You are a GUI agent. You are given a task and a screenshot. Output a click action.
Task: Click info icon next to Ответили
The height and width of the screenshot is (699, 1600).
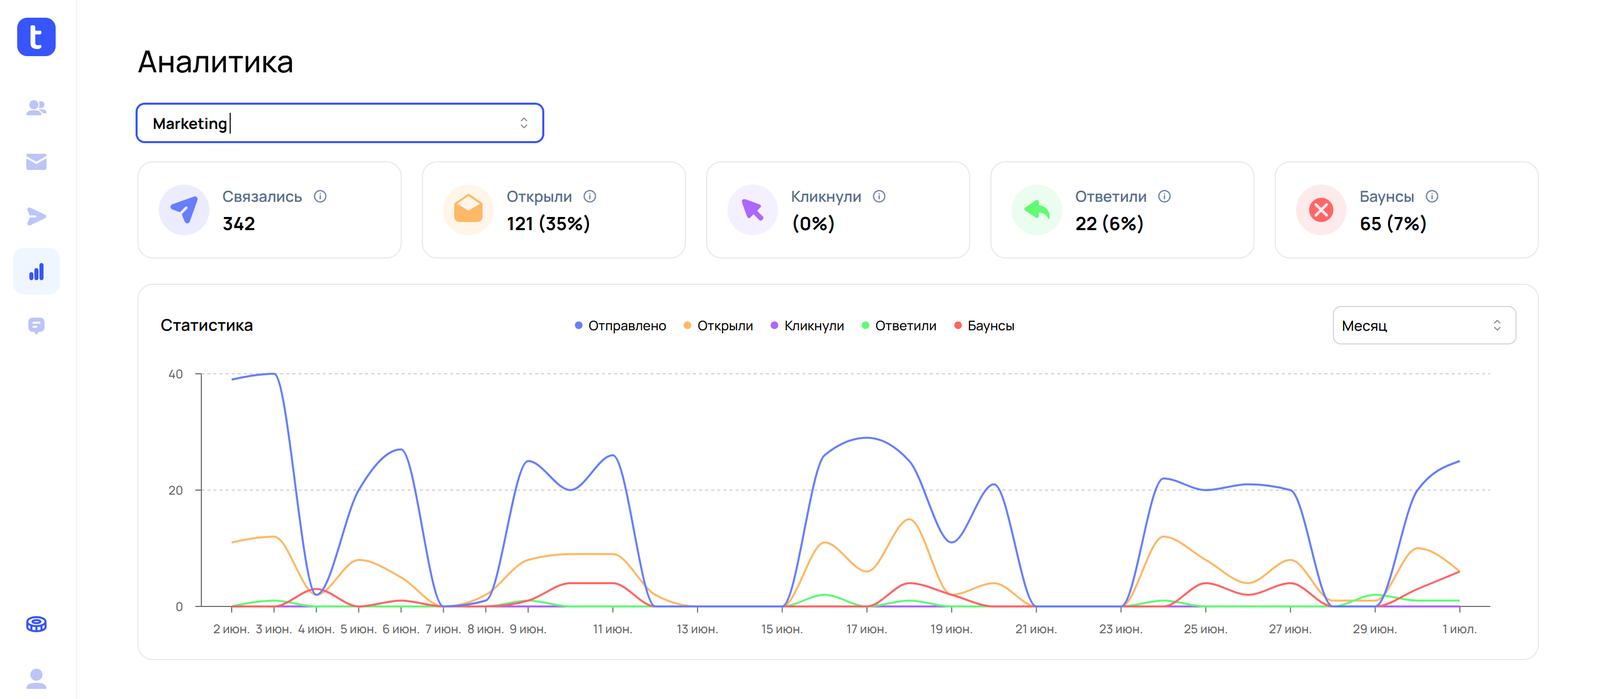[x=1164, y=196]
